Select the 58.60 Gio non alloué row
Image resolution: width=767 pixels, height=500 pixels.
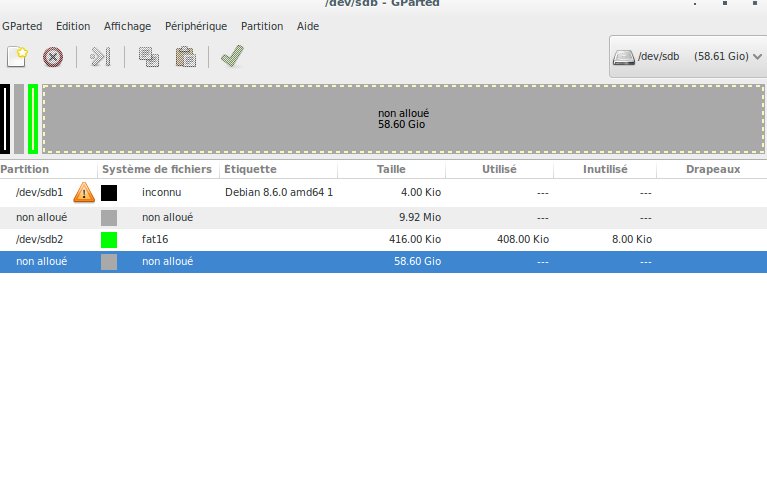coord(384,262)
